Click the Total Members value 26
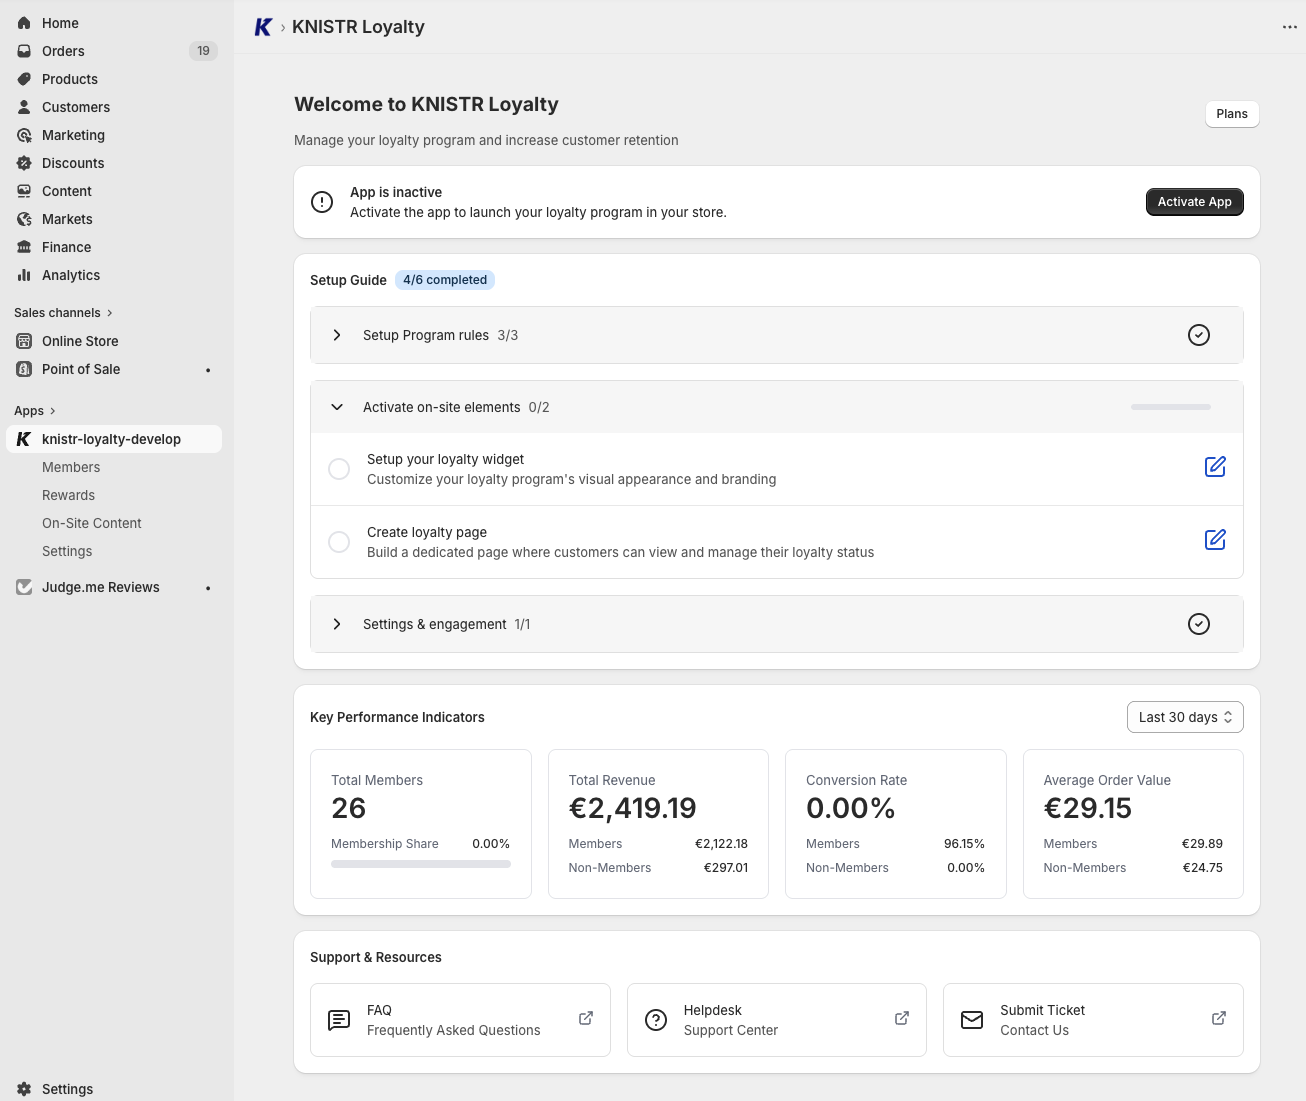The height and width of the screenshot is (1101, 1306). pyautogui.click(x=349, y=808)
